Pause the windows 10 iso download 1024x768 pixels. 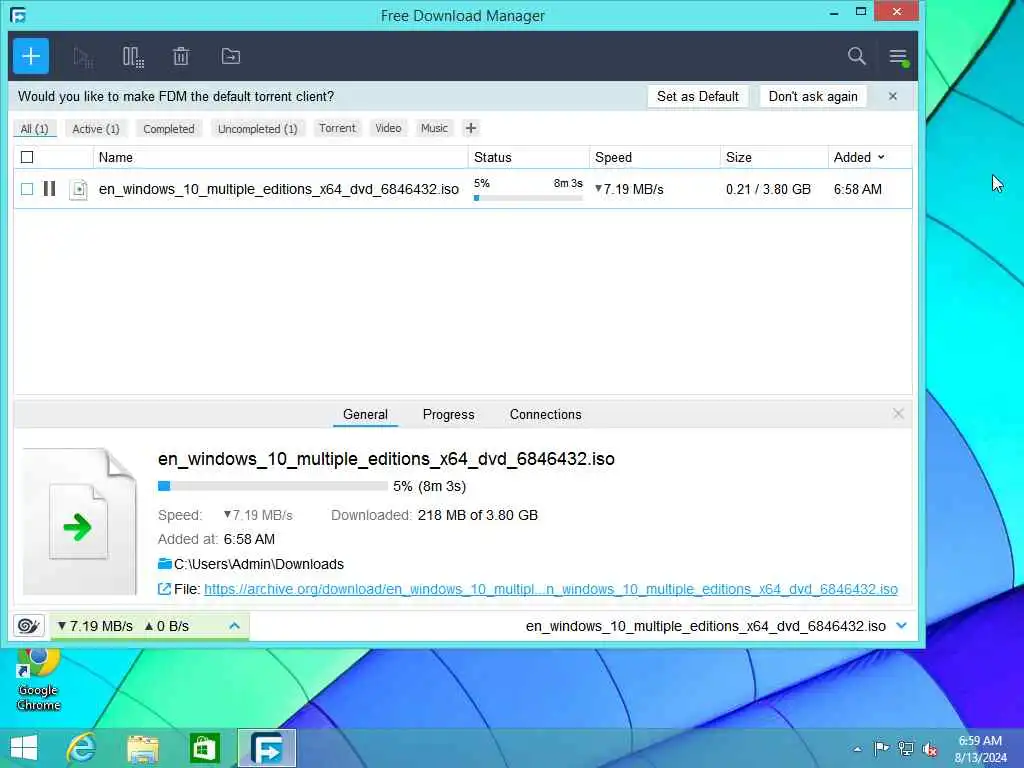click(50, 189)
